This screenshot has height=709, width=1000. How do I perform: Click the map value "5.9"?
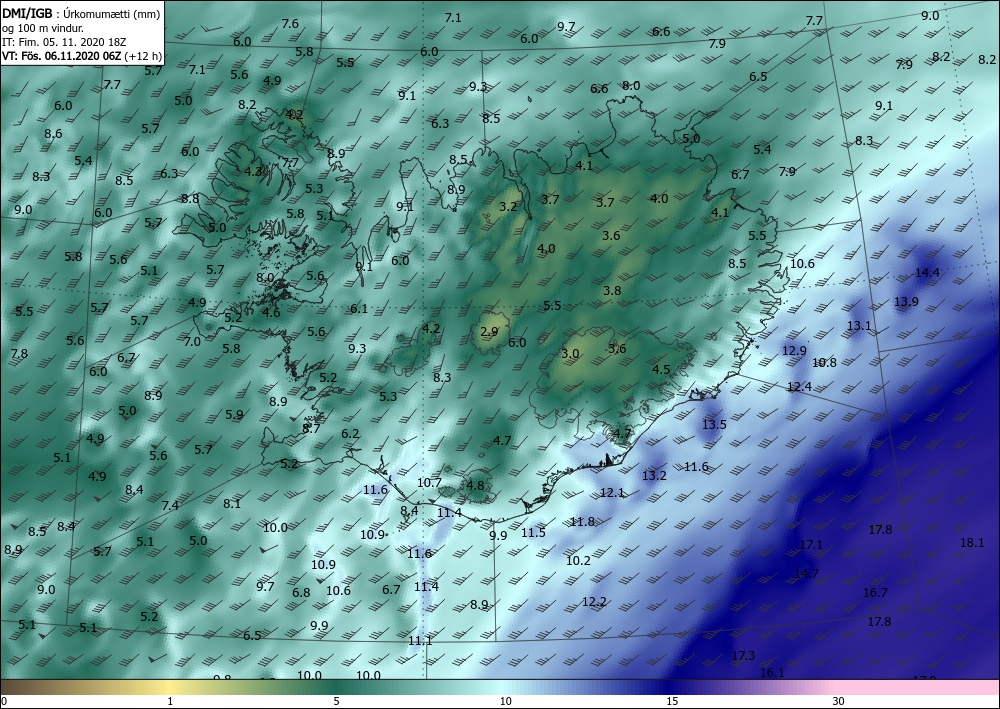[234, 415]
